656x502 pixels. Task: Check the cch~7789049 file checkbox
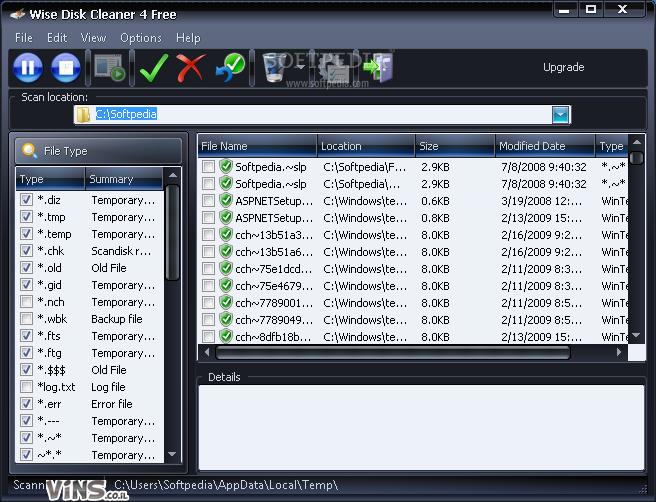coord(208,320)
